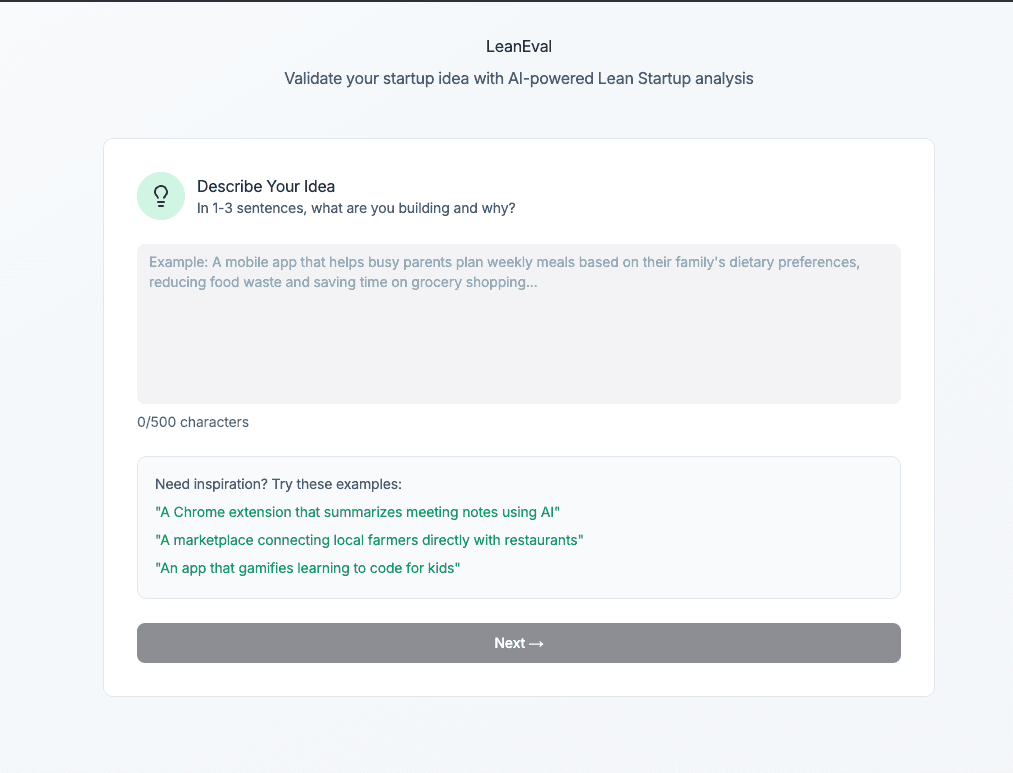
Task: Click the Need inspiration? label text
Action: click(x=278, y=484)
